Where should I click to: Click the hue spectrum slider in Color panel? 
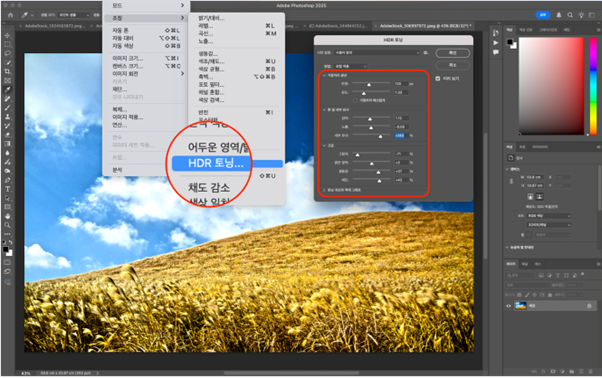(x=593, y=86)
